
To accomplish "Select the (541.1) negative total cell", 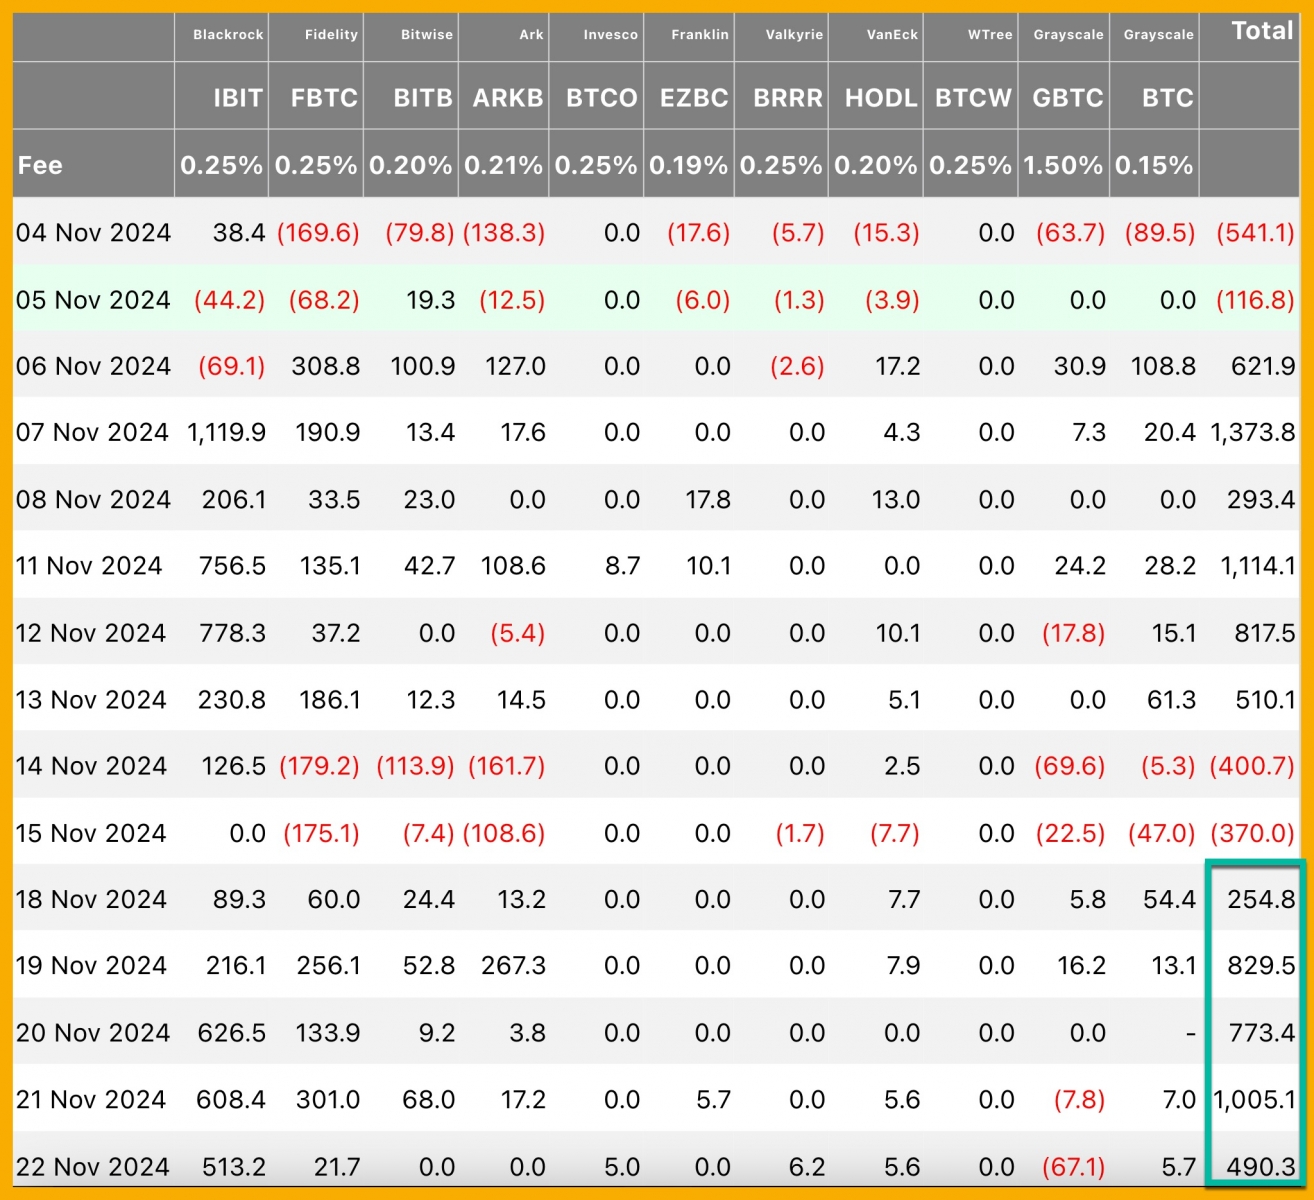I will 1255,233.
